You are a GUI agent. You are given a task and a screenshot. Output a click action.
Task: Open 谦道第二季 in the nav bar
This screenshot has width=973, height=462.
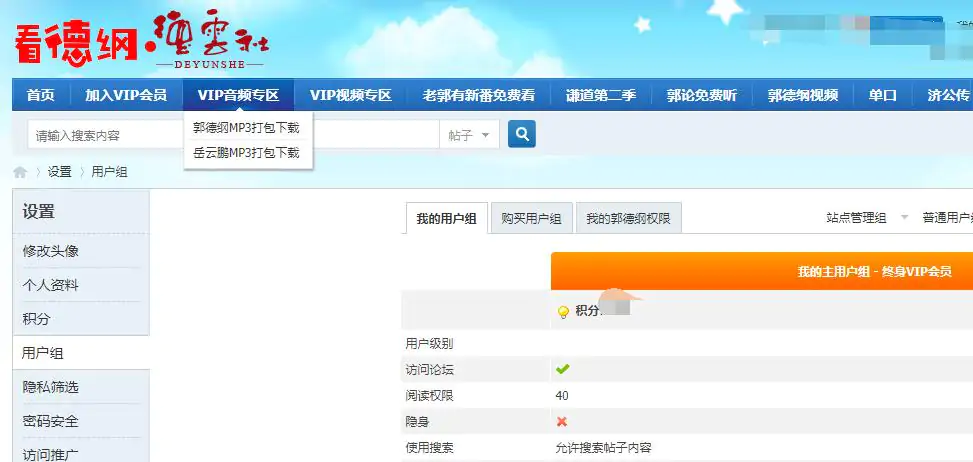[x=601, y=96]
